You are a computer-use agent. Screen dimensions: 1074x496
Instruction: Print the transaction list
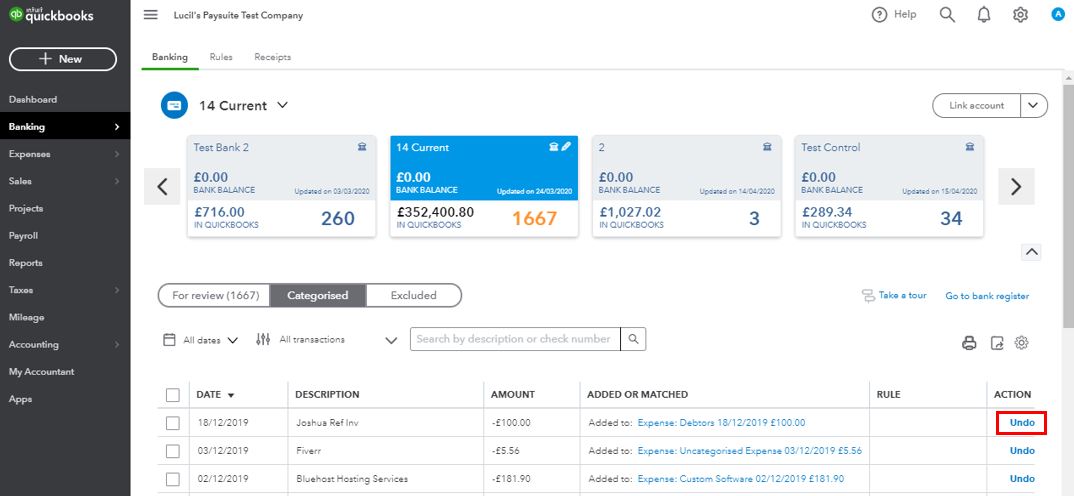969,343
